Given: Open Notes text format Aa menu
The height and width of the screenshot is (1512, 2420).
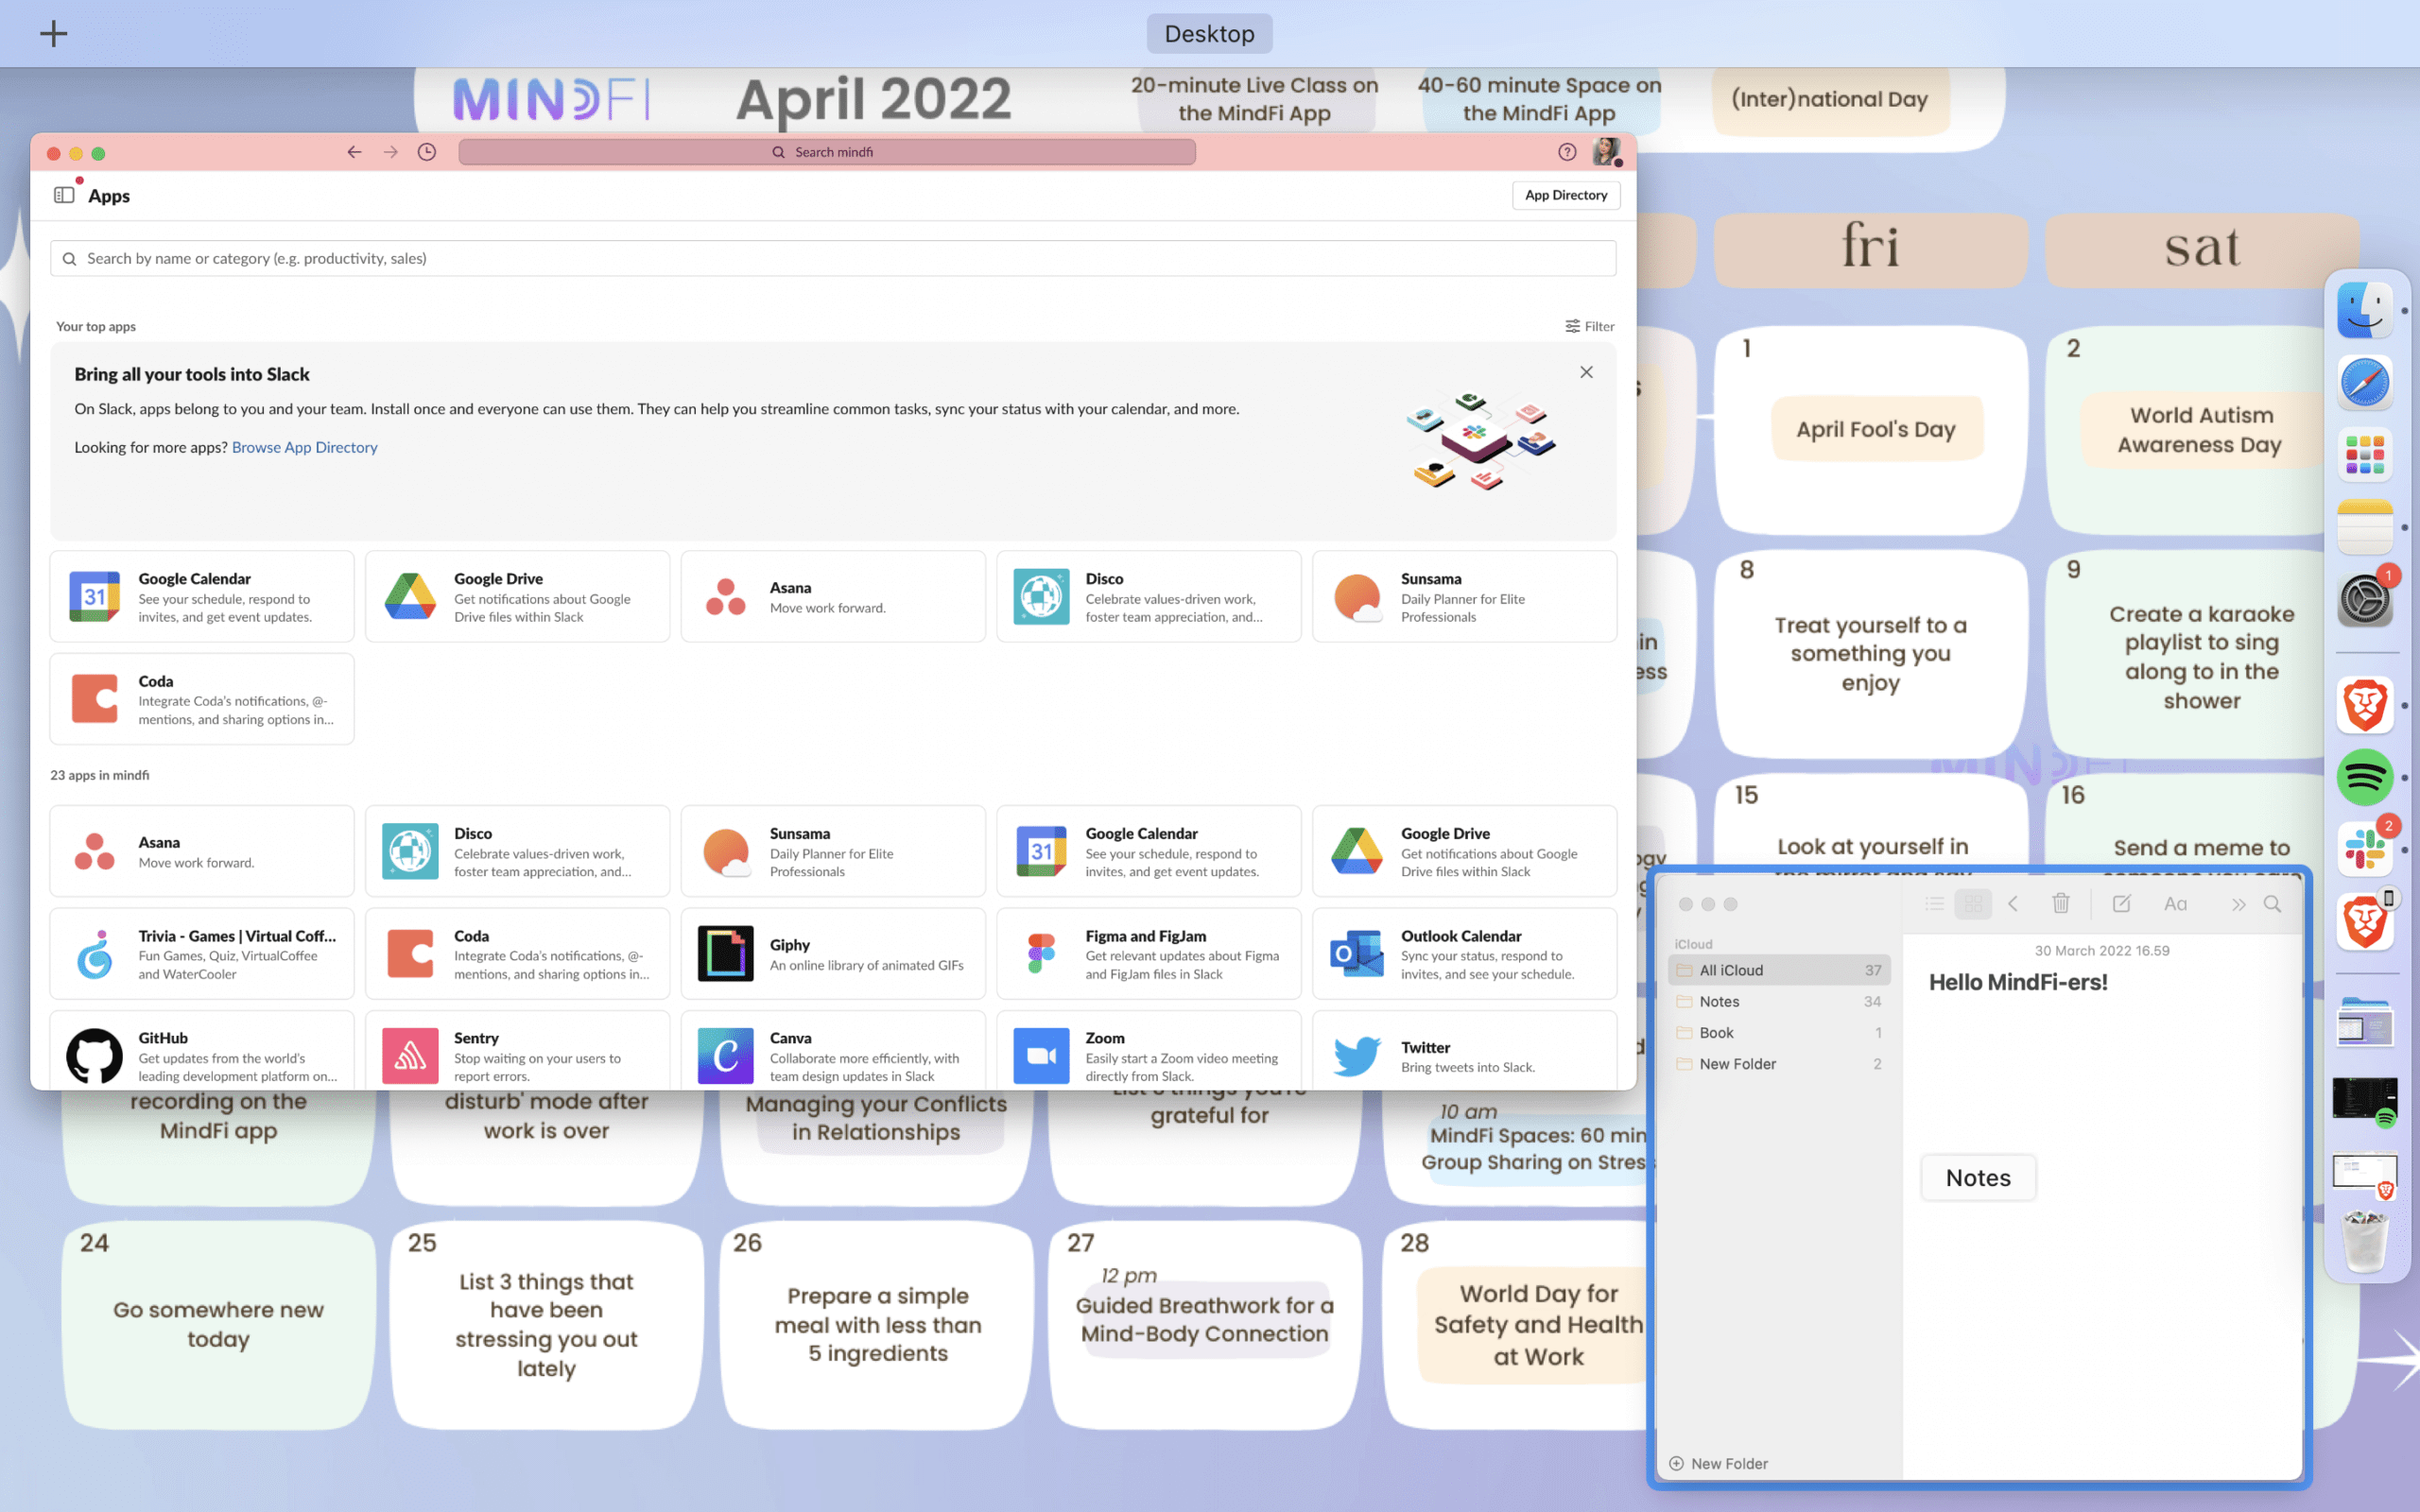Looking at the screenshot, I should [2175, 904].
